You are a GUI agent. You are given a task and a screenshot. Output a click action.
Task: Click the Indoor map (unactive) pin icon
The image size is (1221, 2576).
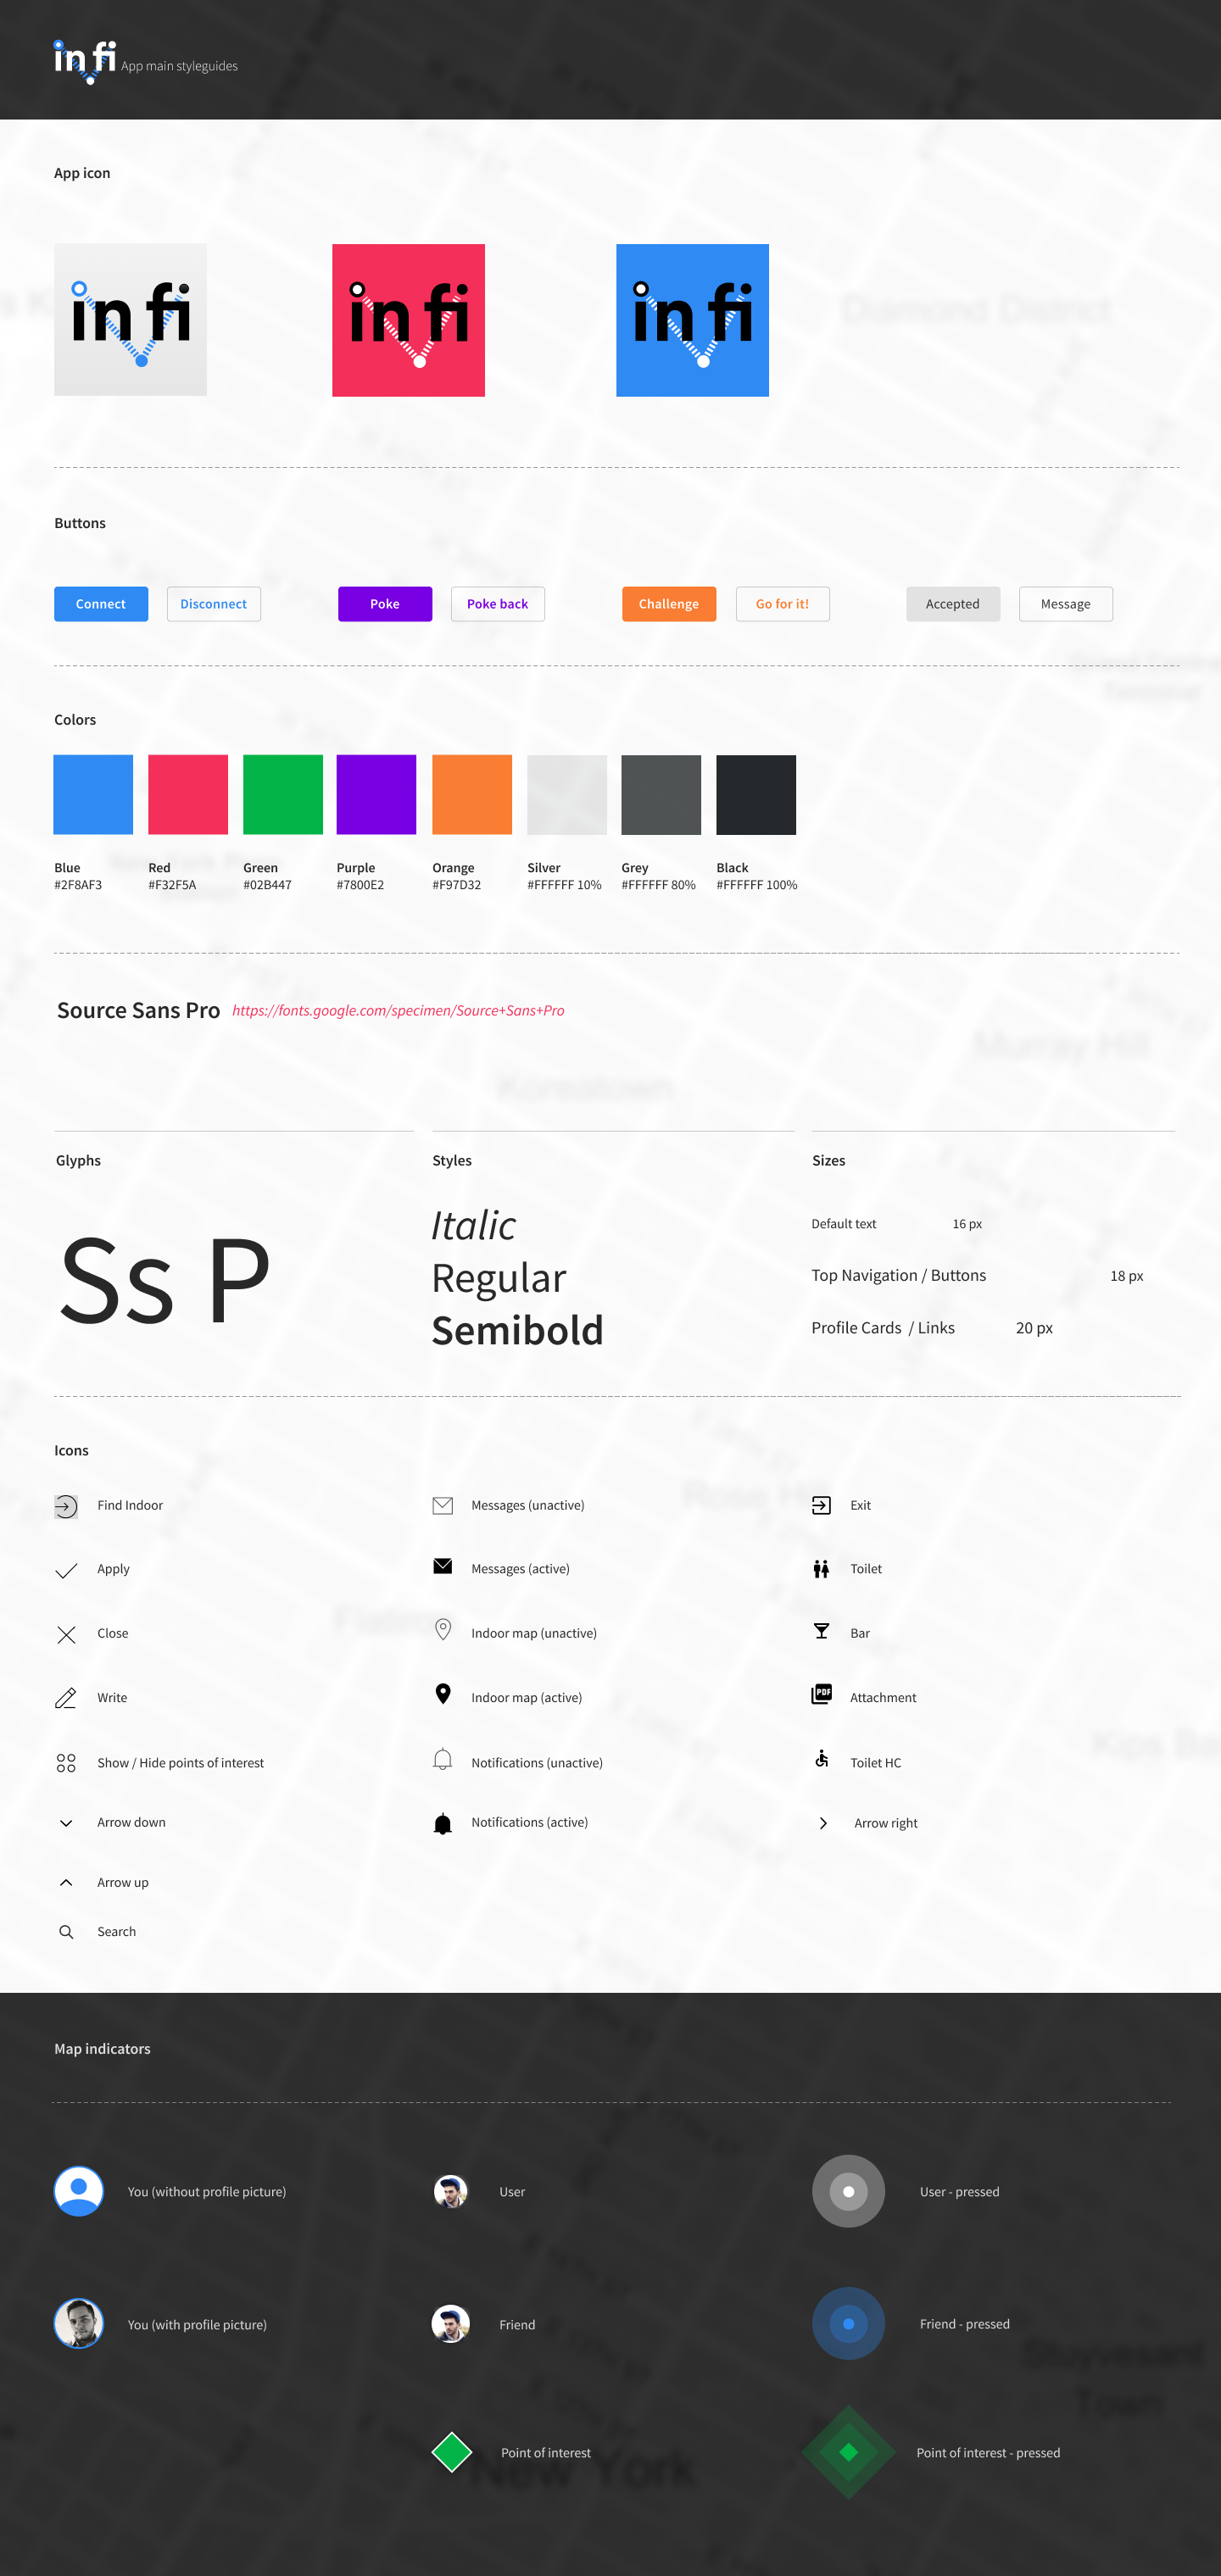click(443, 1629)
